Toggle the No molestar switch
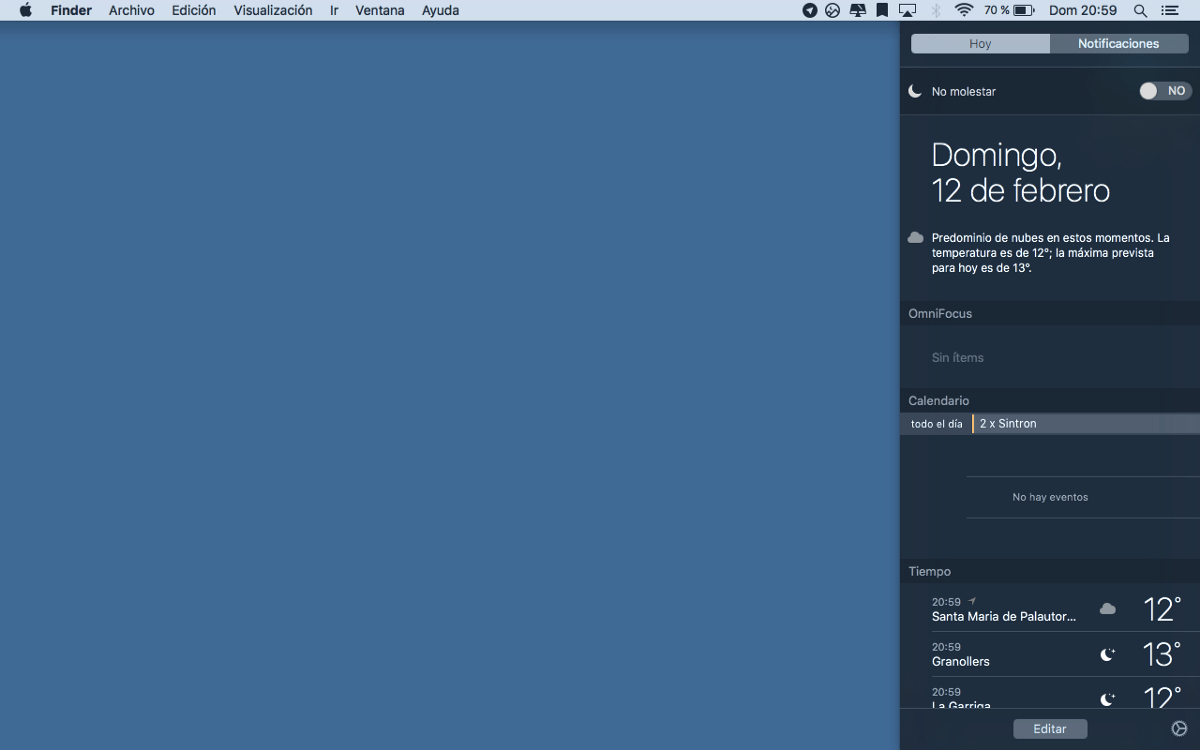 [x=1165, y=91]
